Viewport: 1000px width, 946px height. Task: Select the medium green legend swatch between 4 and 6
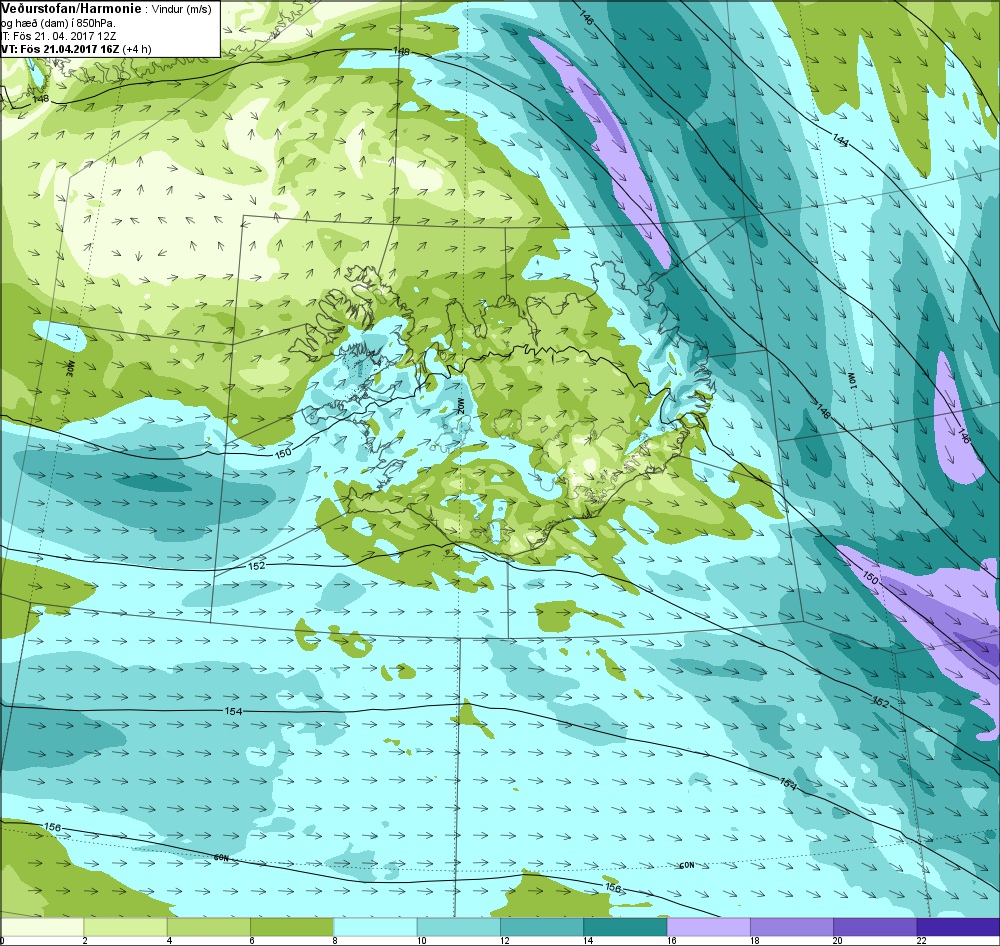click(x=209, y=926)
